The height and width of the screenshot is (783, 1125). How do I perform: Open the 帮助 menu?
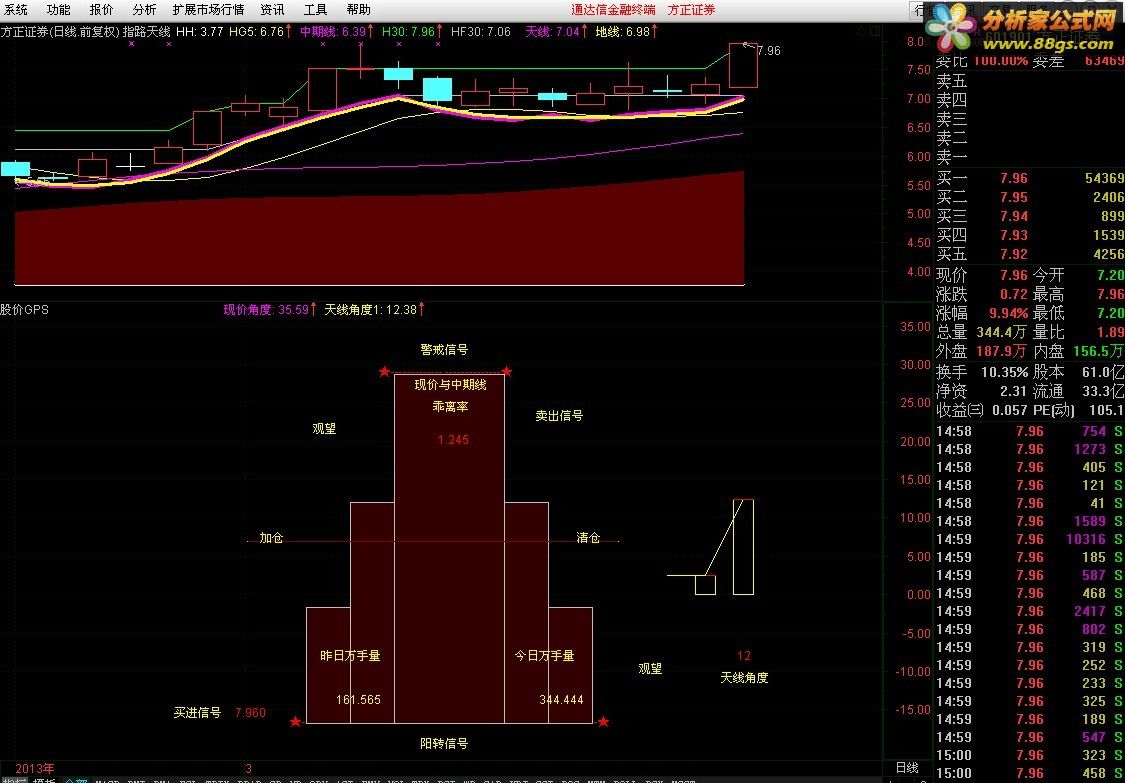click(358, 9)
